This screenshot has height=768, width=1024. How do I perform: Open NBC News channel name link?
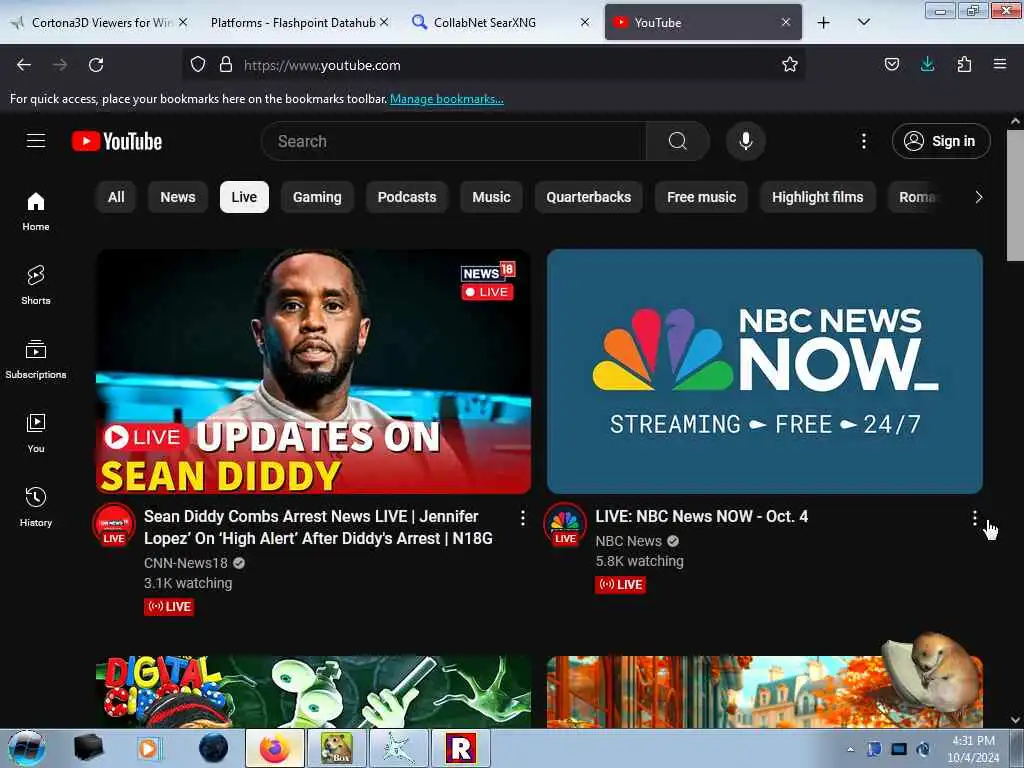click(628, 541)
